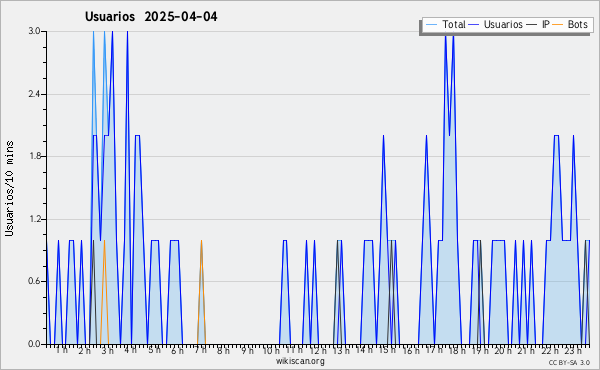This screenshot has width=600, height=370.
Task: Click the '14 h' x-axis label
Action: 364,350
